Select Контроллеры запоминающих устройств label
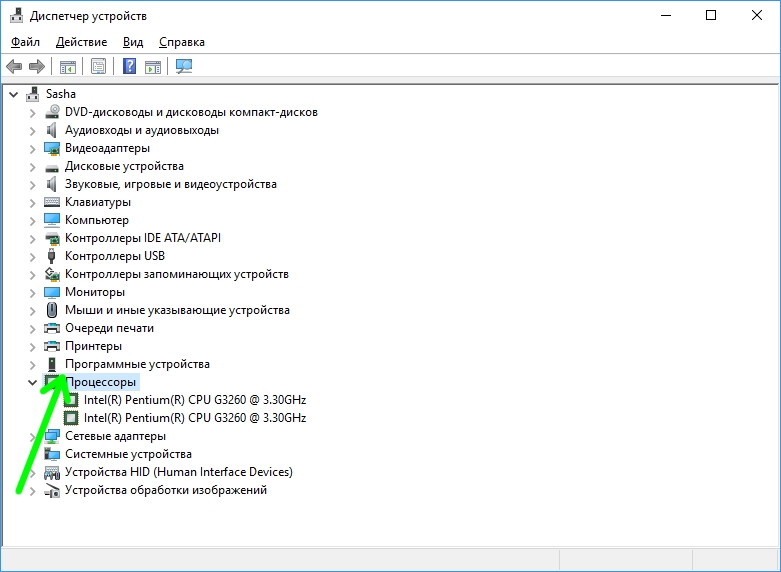The height and width of the screenshot is (572, 781). pos(177,274)
